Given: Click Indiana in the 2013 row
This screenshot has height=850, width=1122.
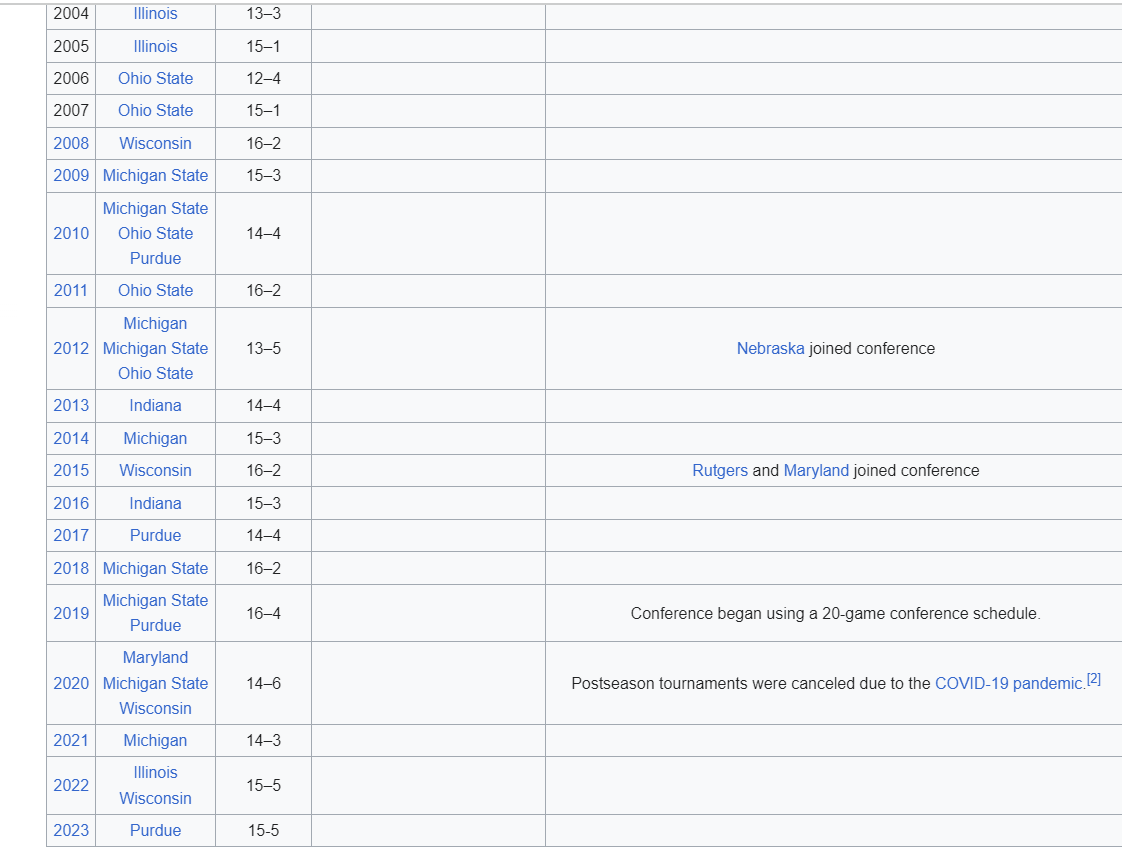Looking at the screenshot, I should tap(155, 406).
